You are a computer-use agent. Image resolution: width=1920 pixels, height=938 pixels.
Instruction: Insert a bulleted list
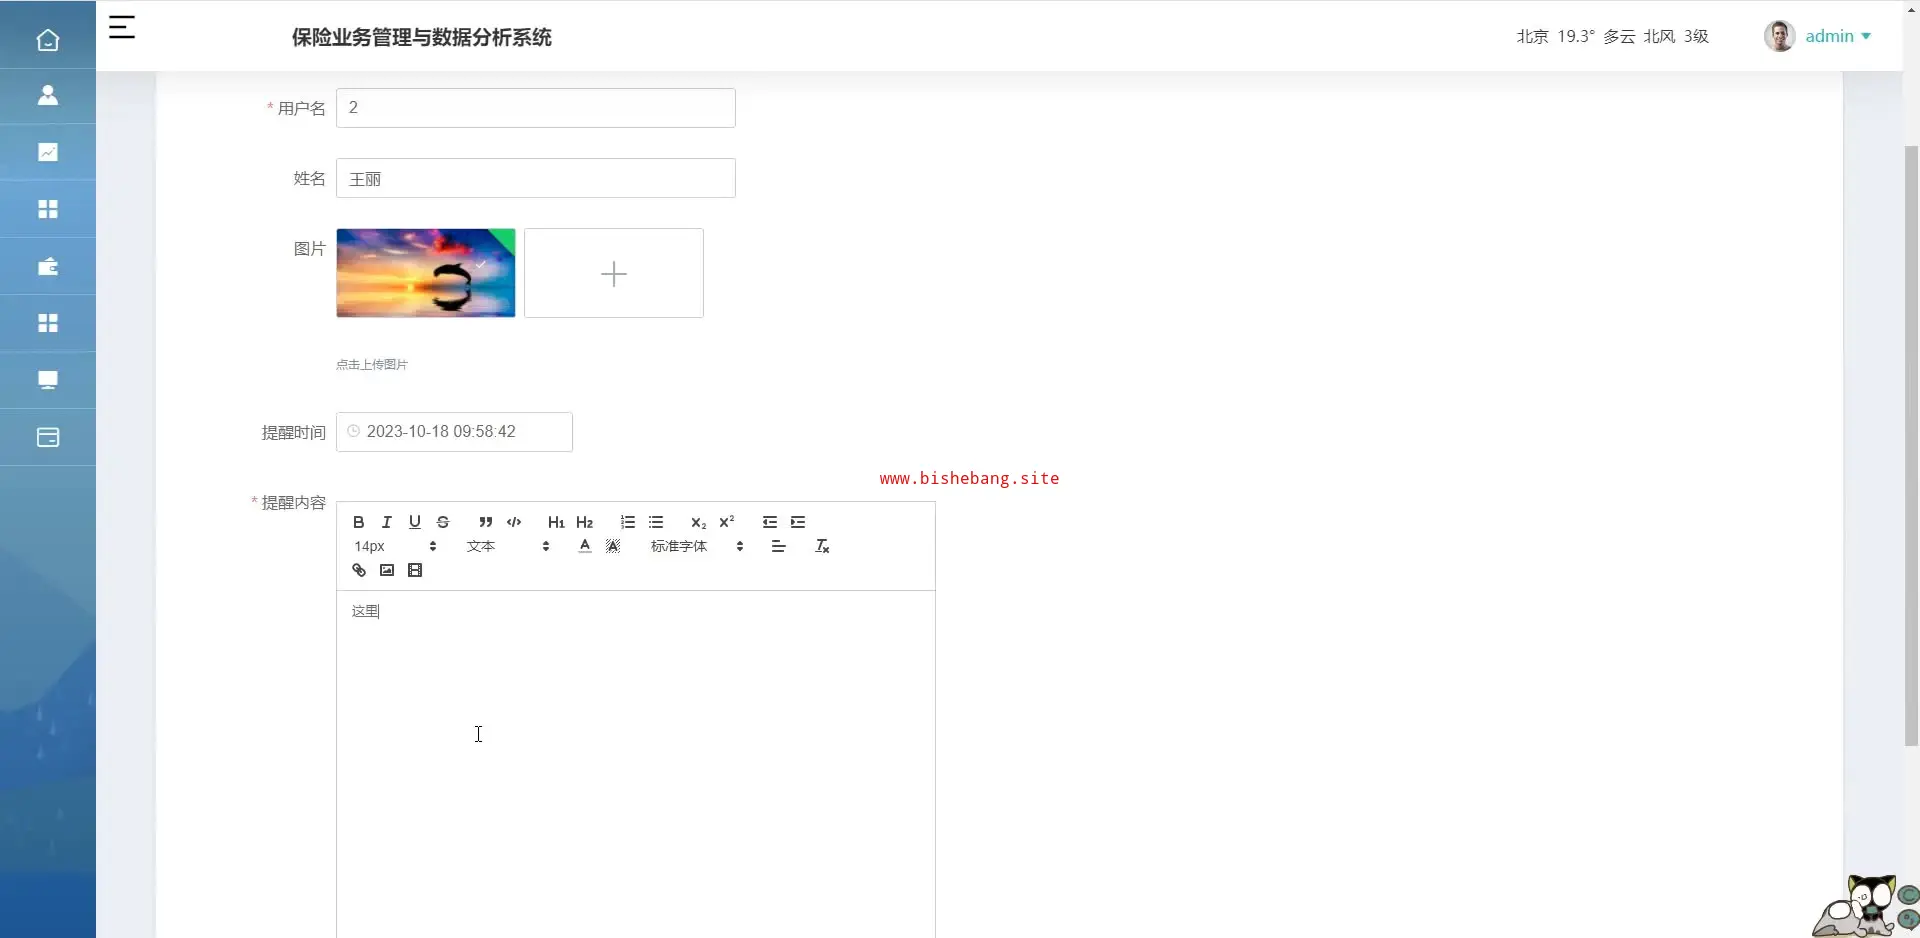[656, 522]
